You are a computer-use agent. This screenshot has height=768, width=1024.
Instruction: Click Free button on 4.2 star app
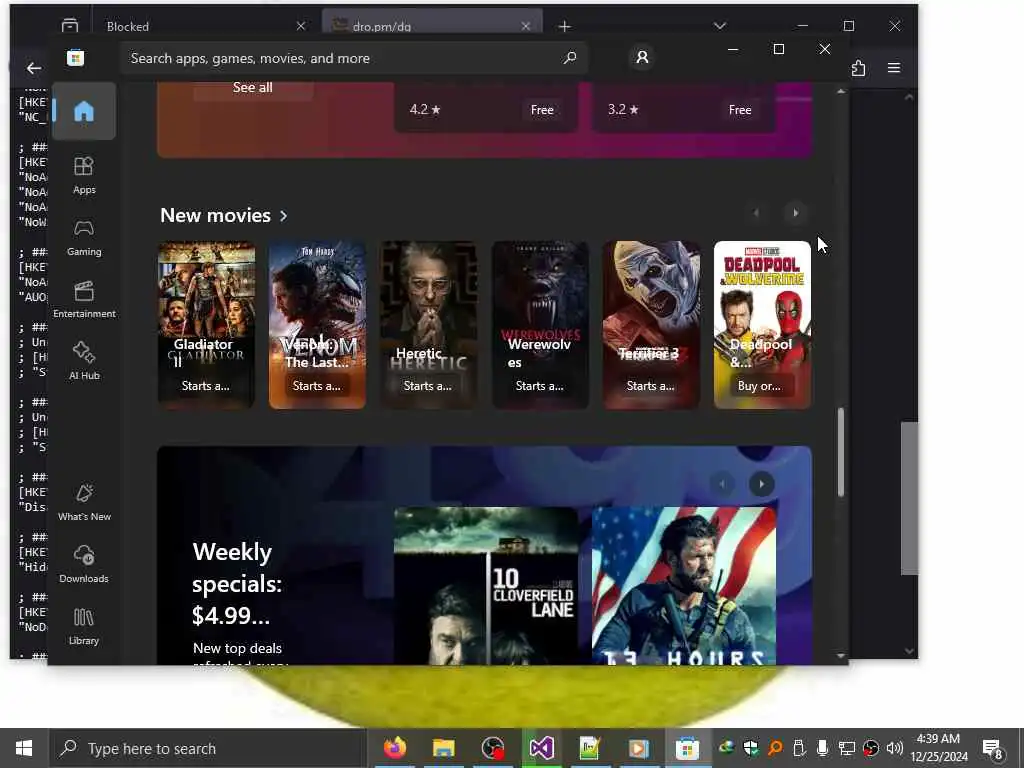point(542,110)
